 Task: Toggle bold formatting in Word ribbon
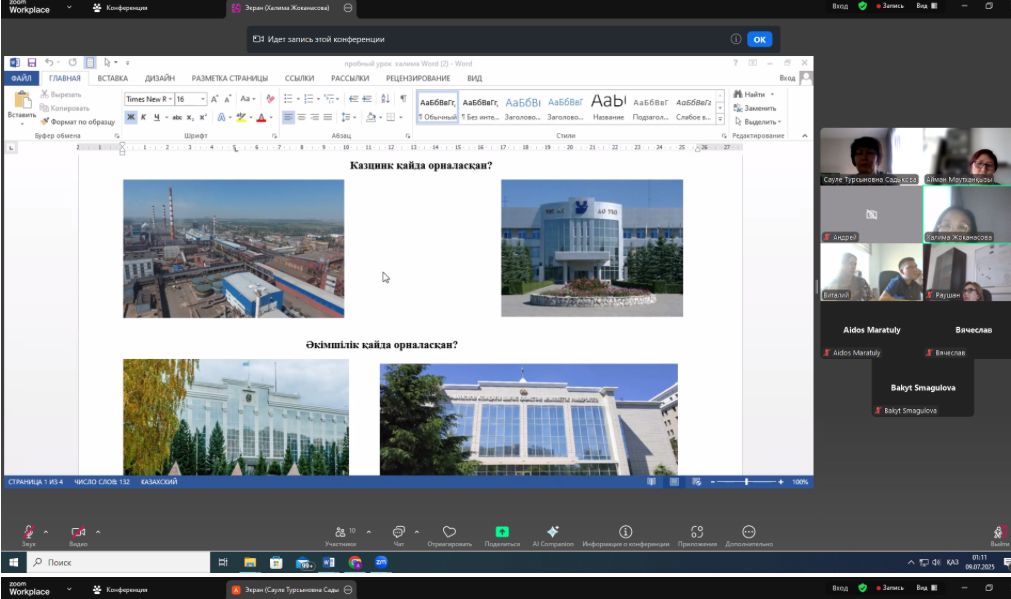click(131, 117)
